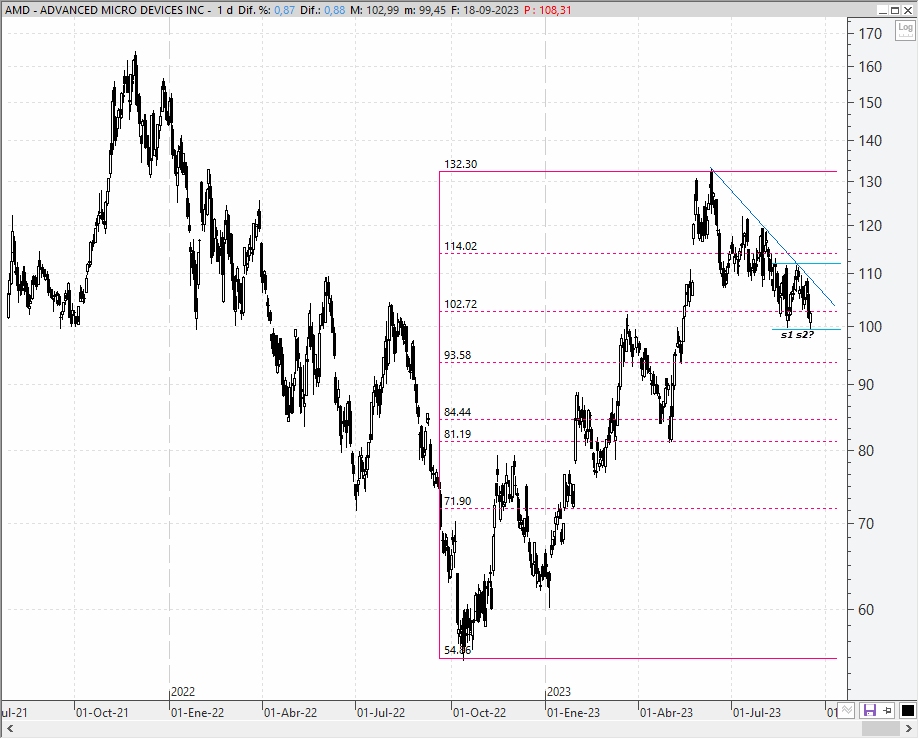This screenshot has width=919, height=739.
Task: Click the 2023 year marker on axis
Action: (559, 692)
